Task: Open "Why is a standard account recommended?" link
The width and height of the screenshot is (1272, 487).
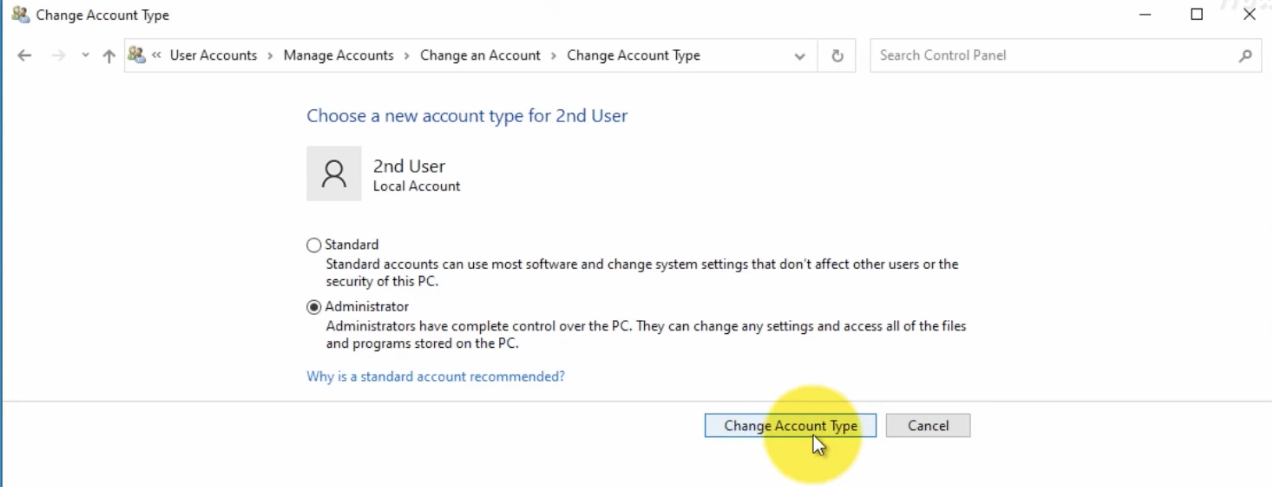Action: pyautogui.click(x=435, y=377)
